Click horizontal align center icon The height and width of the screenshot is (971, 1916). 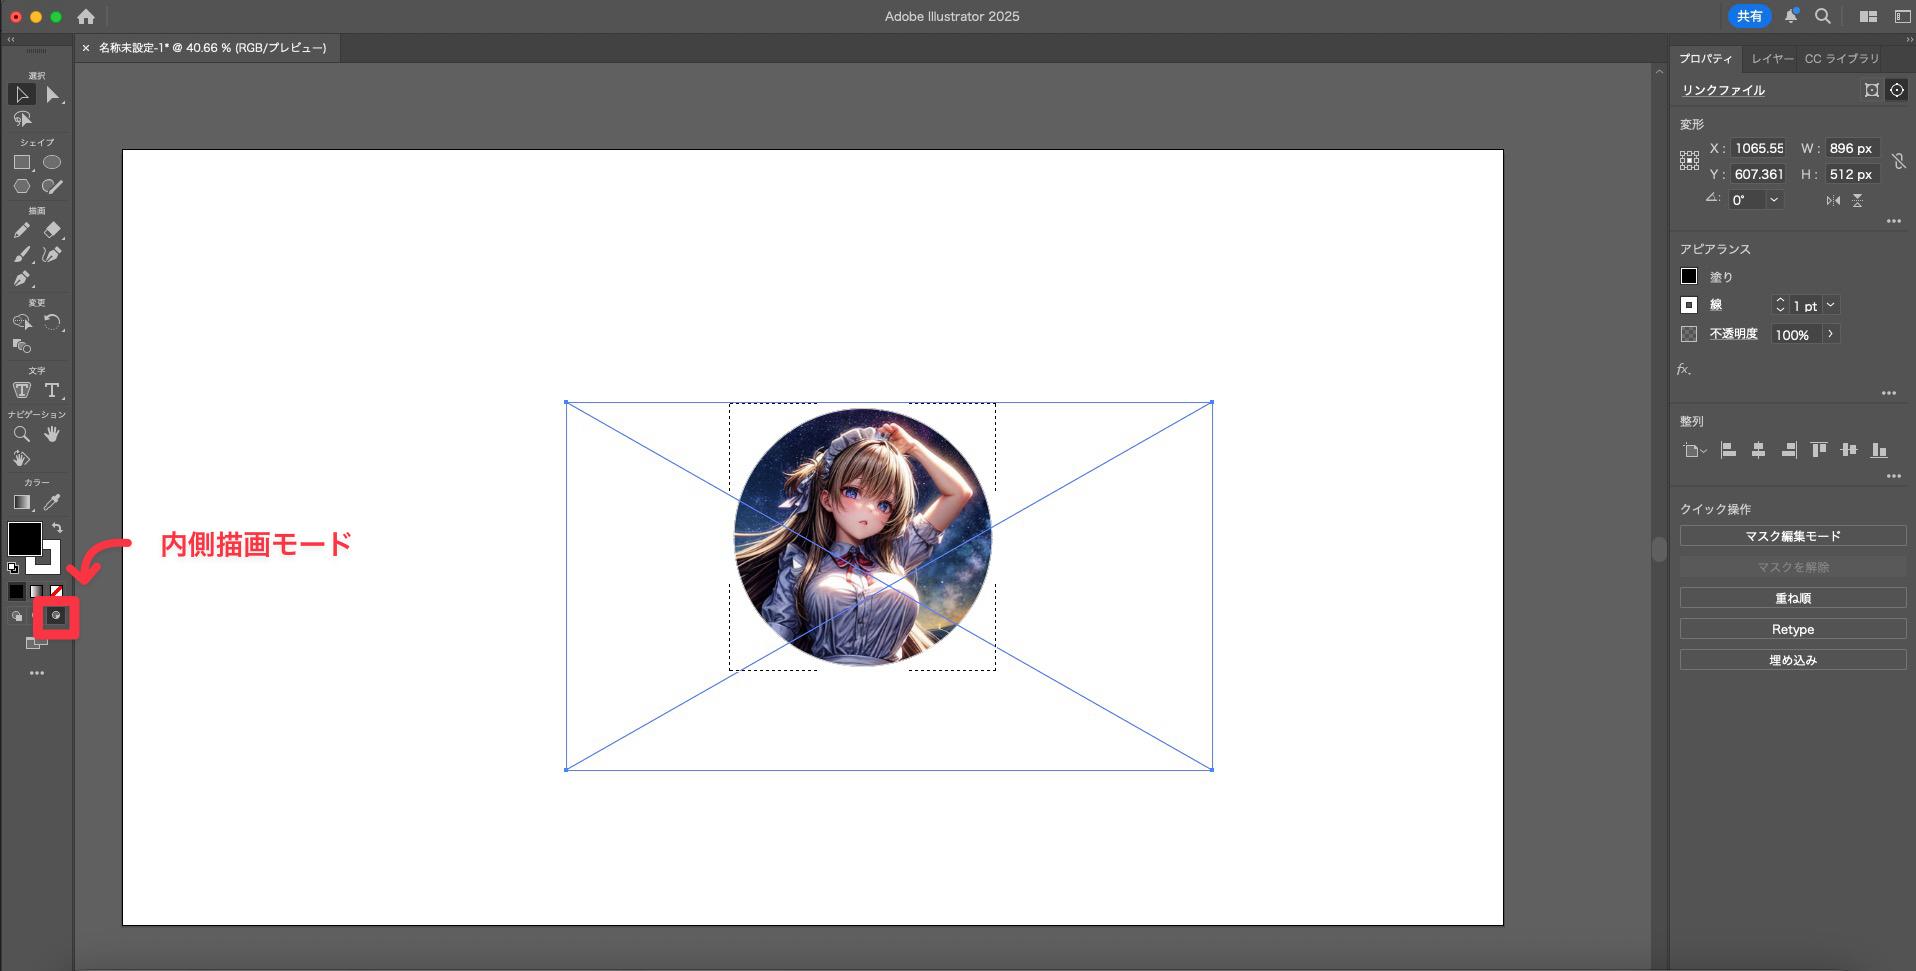1758,450
